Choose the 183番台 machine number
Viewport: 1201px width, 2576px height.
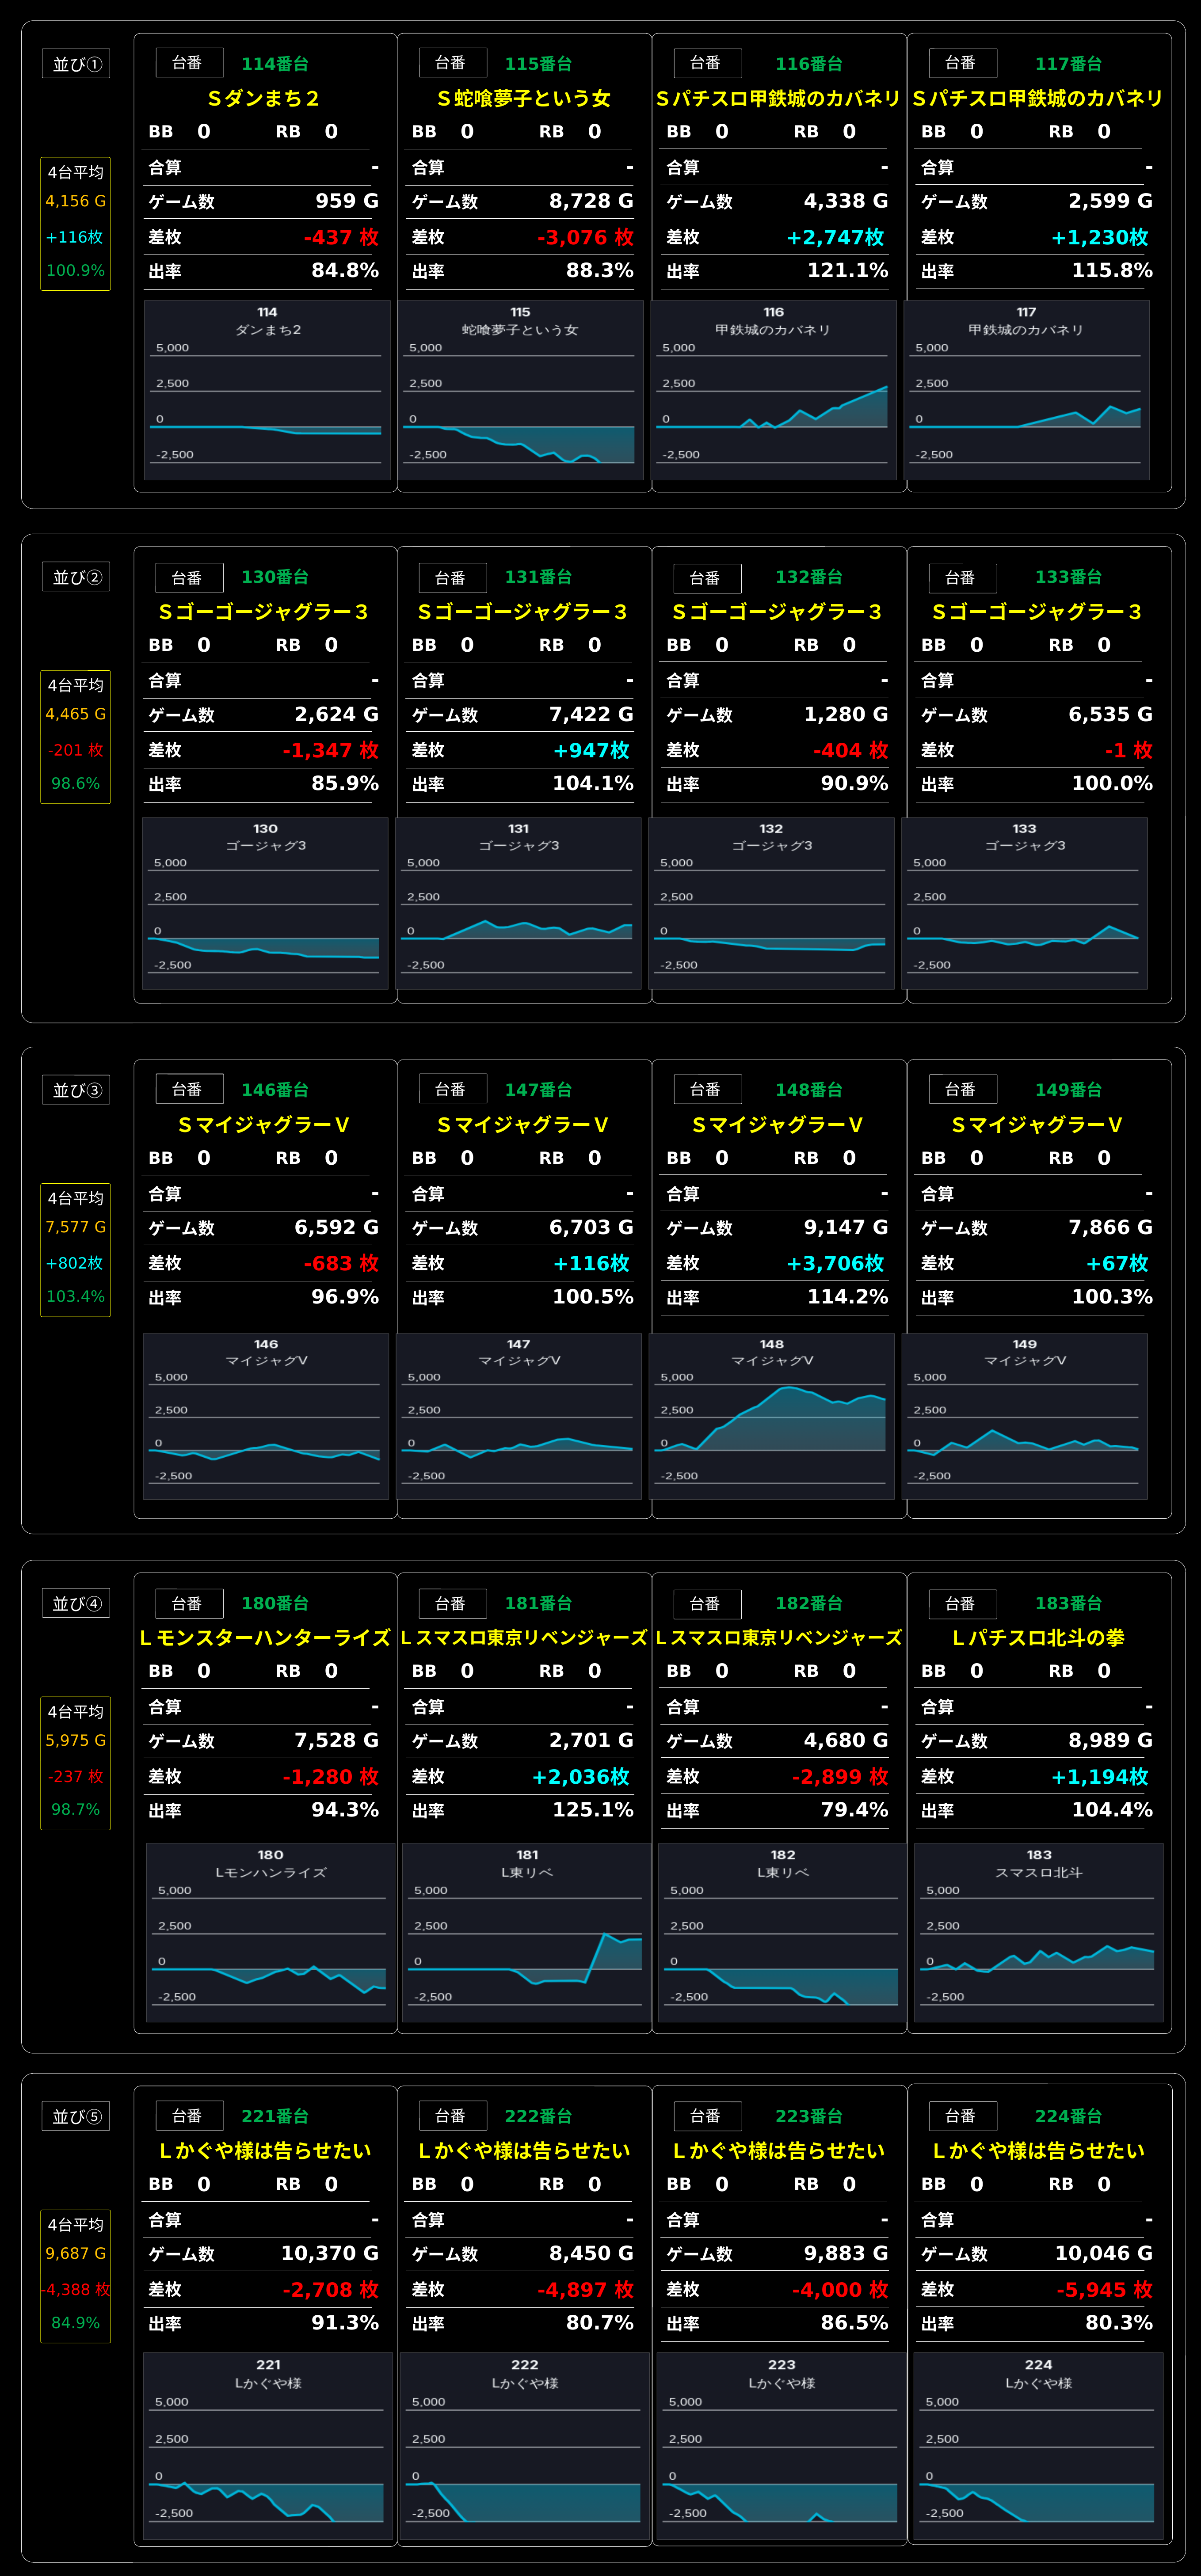pyautogui.click(x=1068, y=1603)
